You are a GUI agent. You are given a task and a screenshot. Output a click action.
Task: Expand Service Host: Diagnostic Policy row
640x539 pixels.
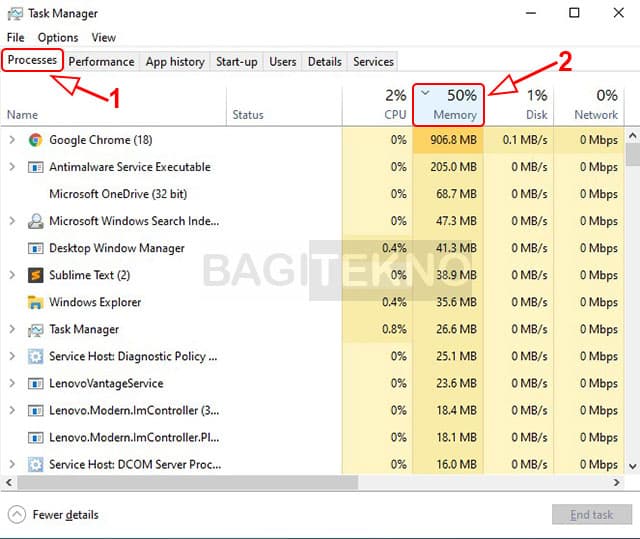(12, 356)
